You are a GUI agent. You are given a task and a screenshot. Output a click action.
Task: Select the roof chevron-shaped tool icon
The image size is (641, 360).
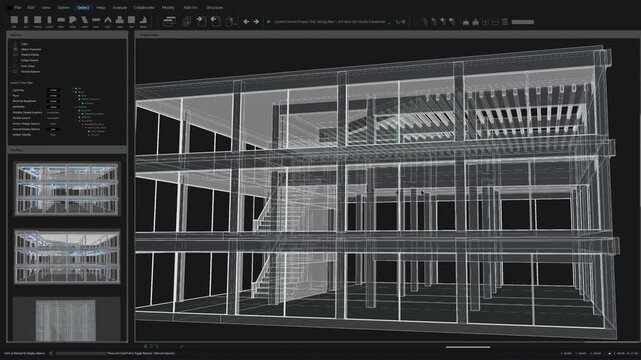click(108, 20)
